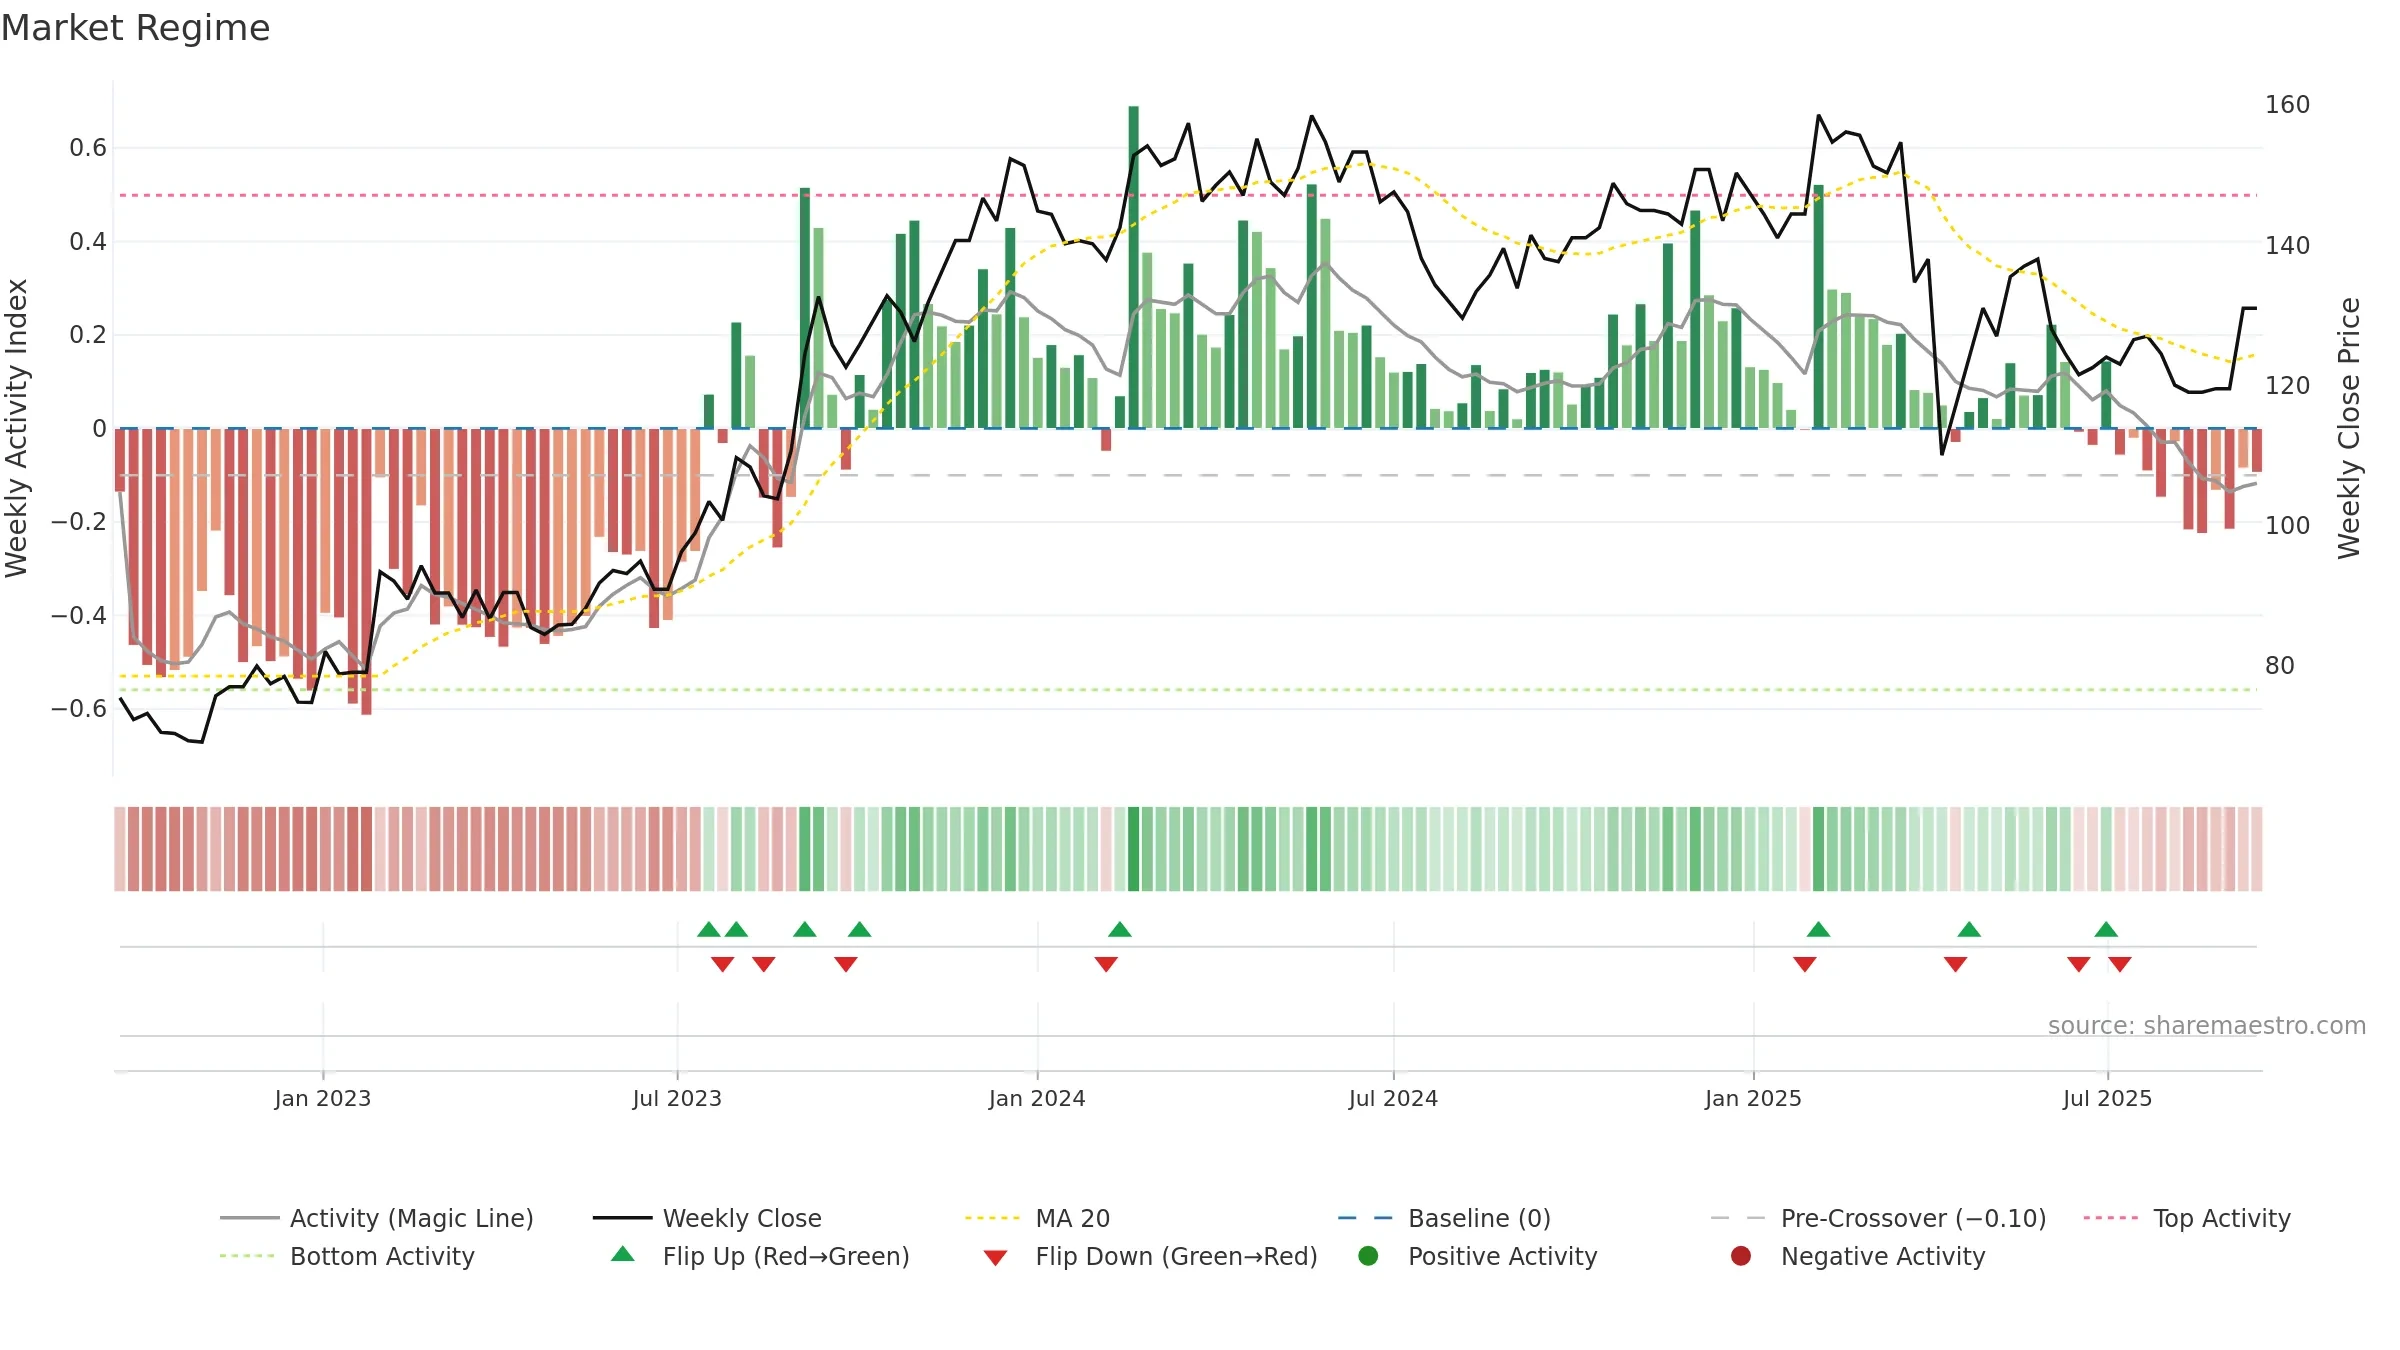2400x1350 pixels.
Task: Click the 120 price tick label
Action: [2288, 385]
